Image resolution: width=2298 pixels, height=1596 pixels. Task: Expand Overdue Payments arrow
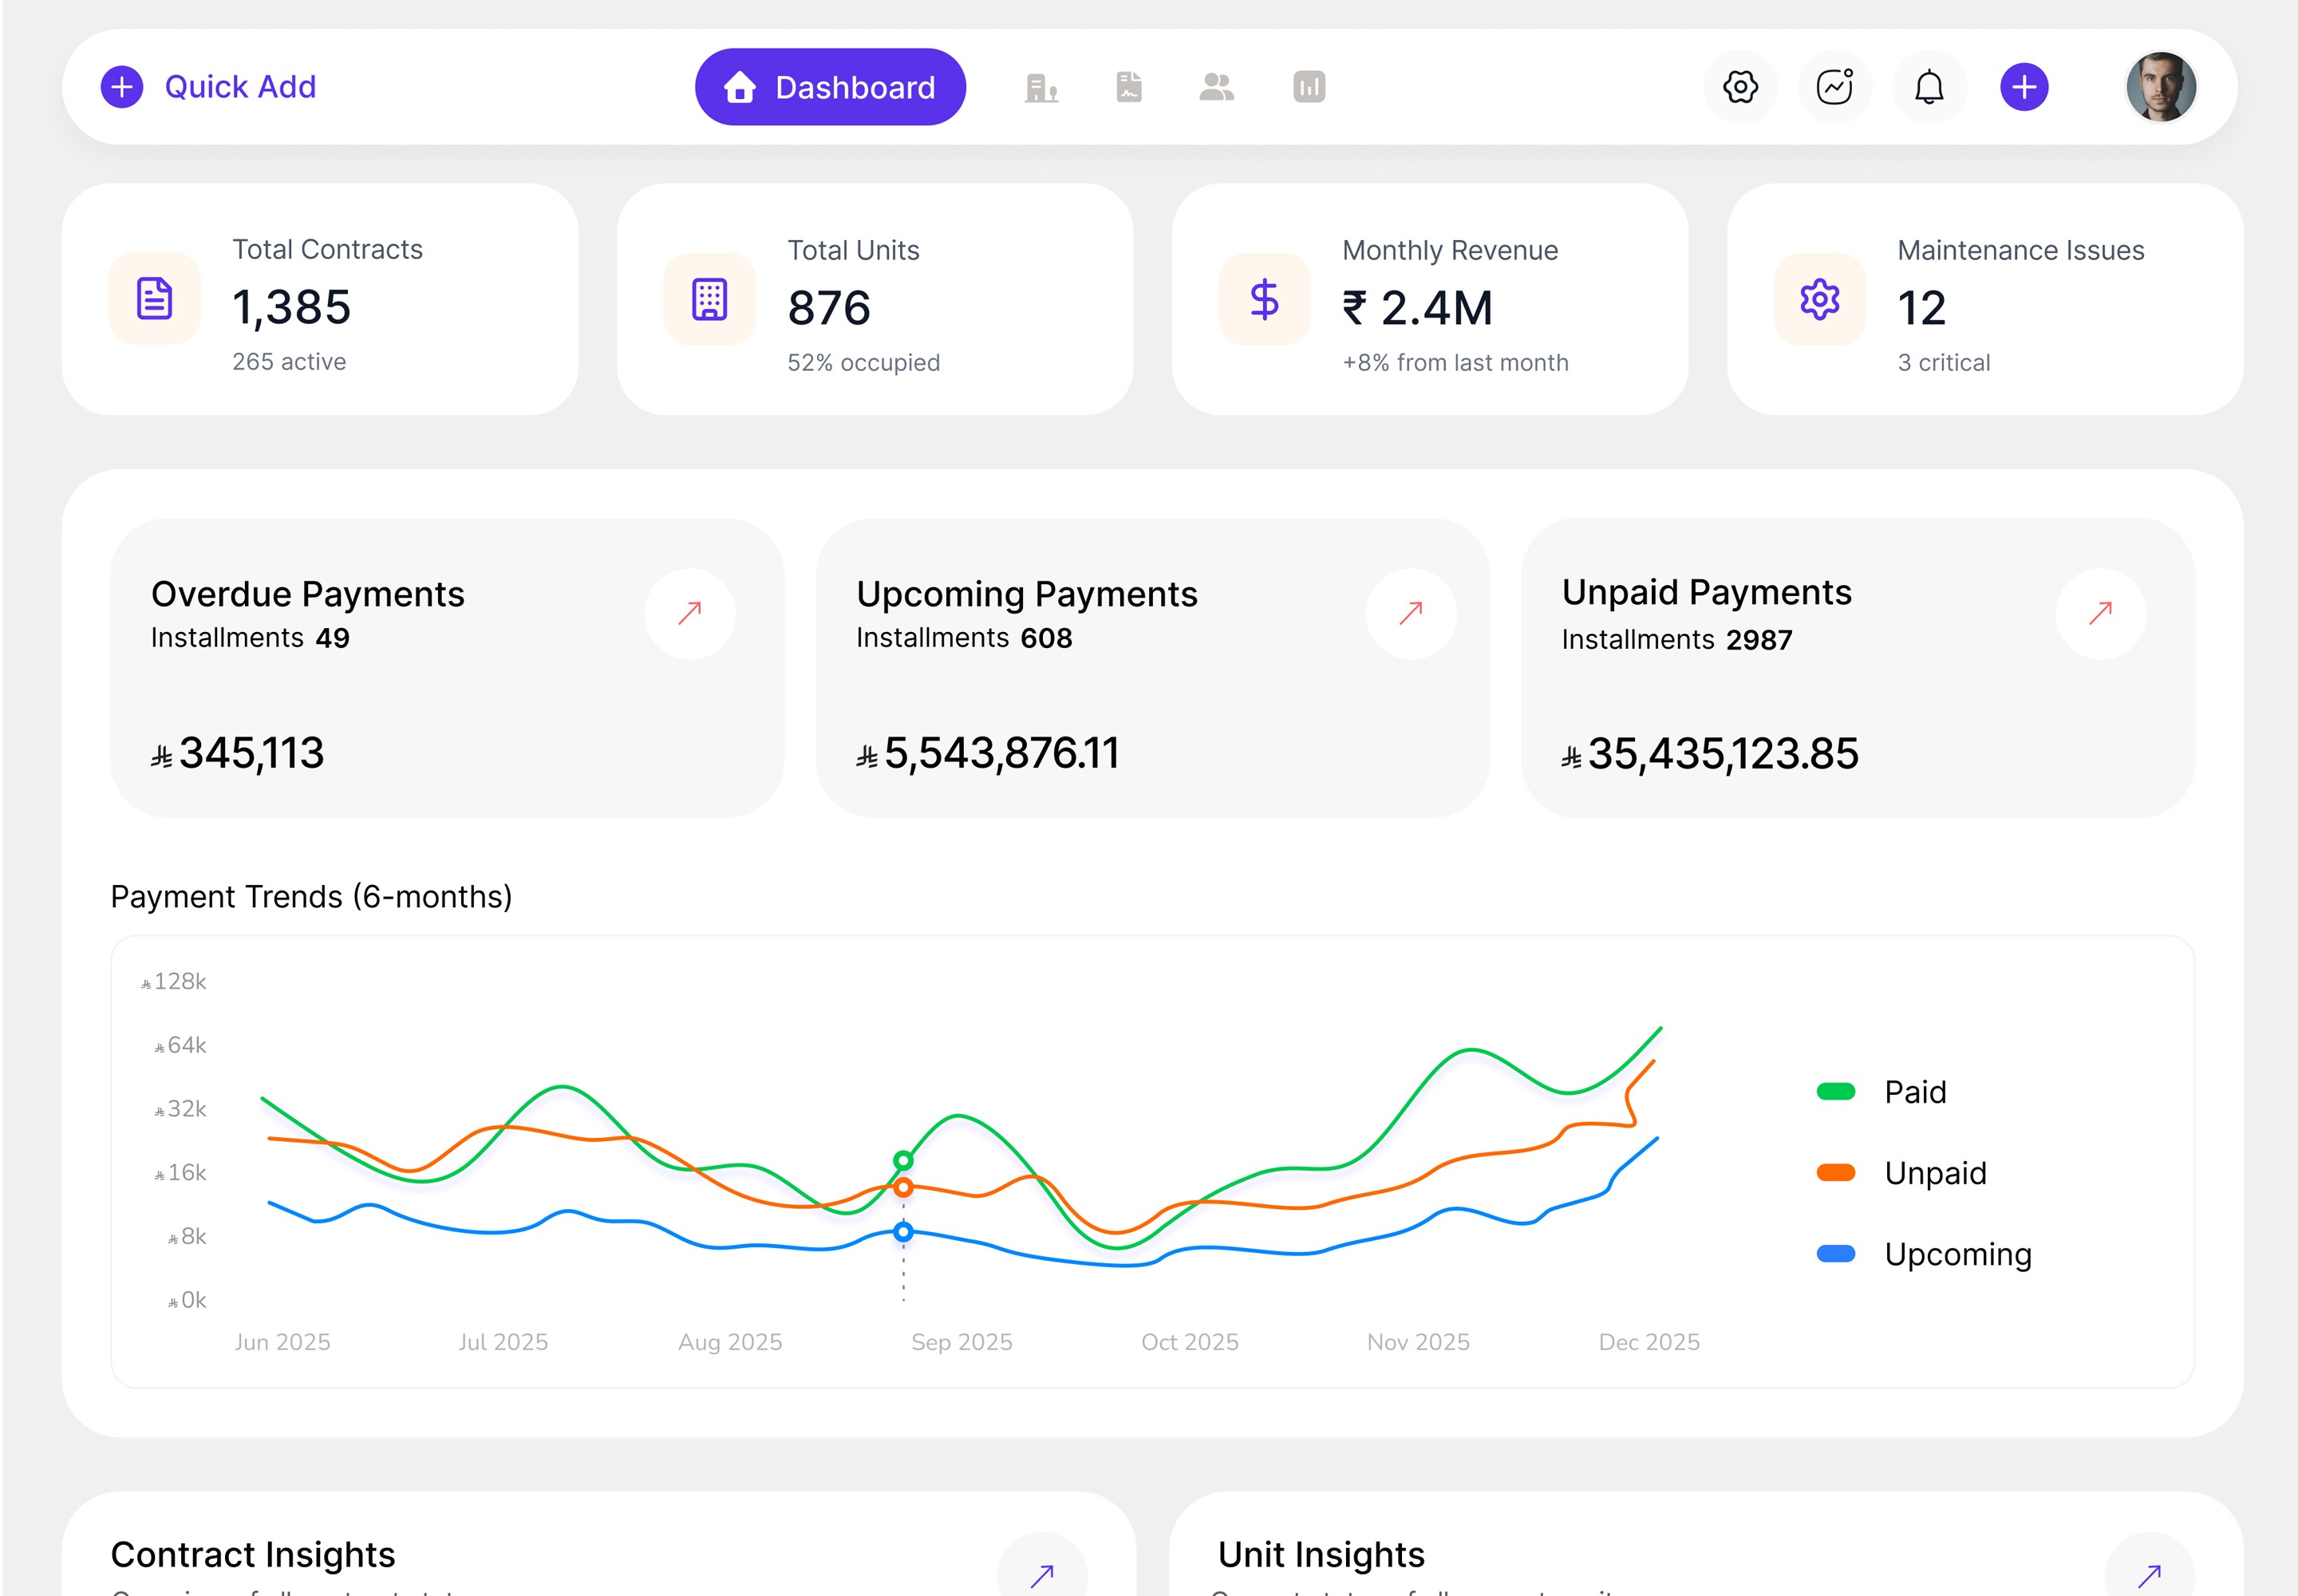point(690,613)
